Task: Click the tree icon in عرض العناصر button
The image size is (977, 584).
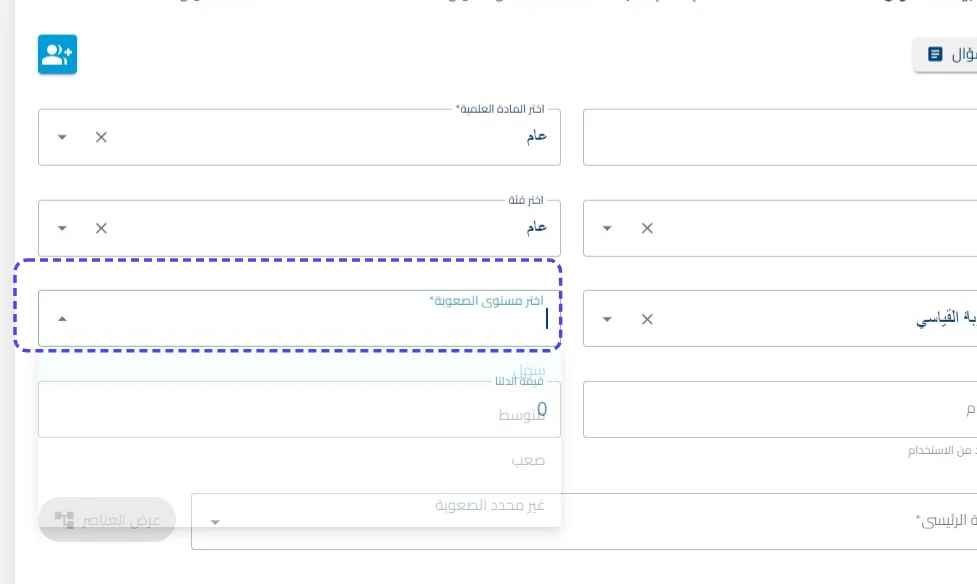Action: click(64, 519)
